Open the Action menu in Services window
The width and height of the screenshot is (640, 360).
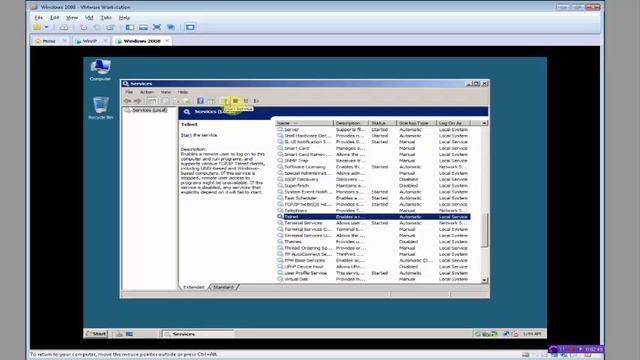click(x=147, y=92)
